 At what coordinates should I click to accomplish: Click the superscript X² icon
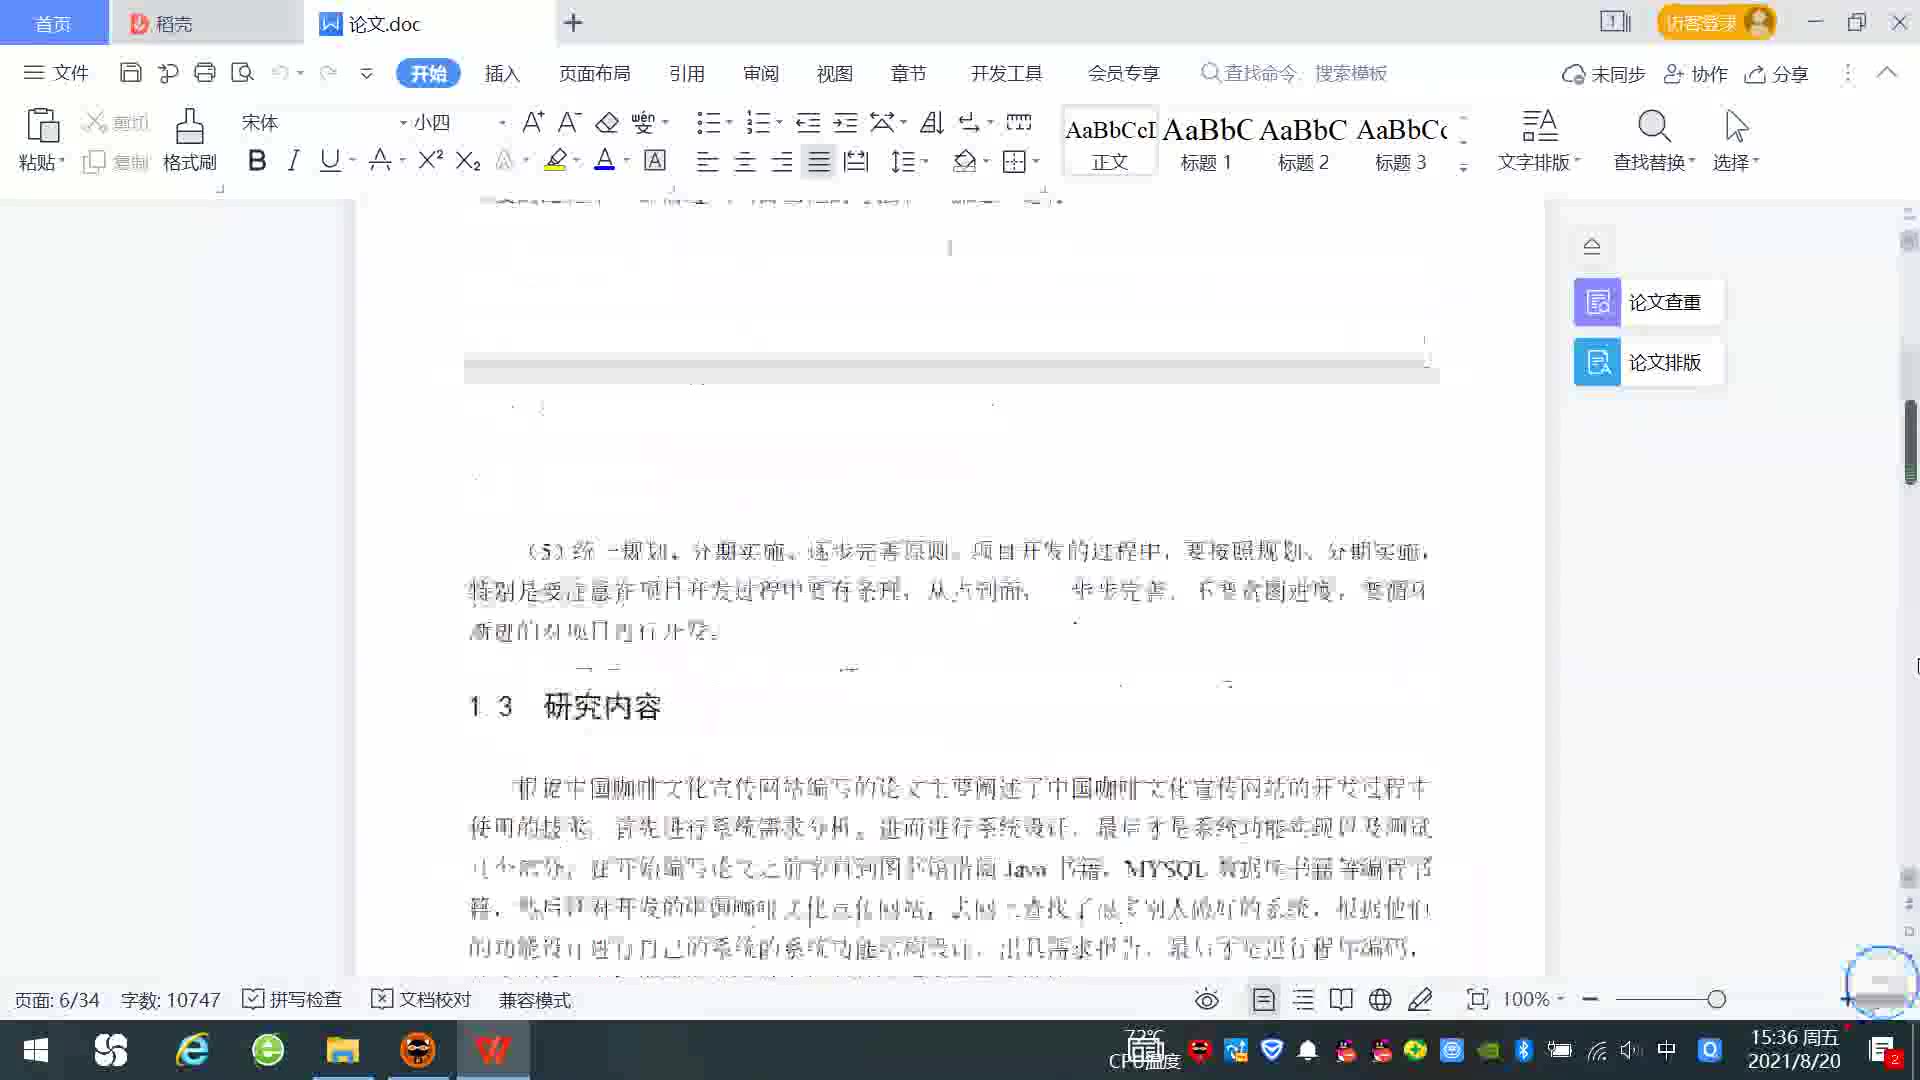coord(430,161)
